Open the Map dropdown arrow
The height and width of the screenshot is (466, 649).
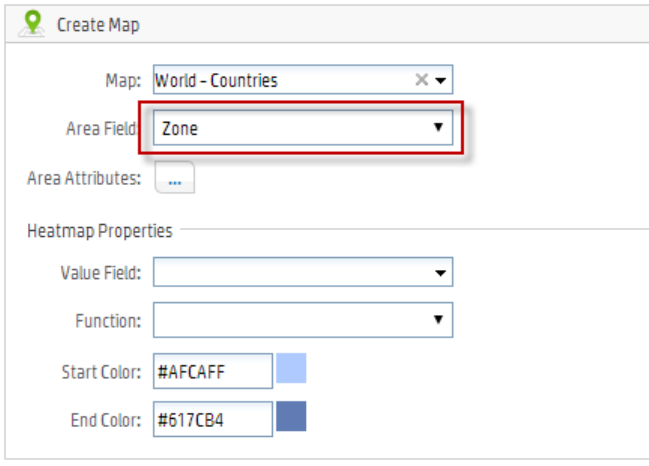(x=441, y=80)
